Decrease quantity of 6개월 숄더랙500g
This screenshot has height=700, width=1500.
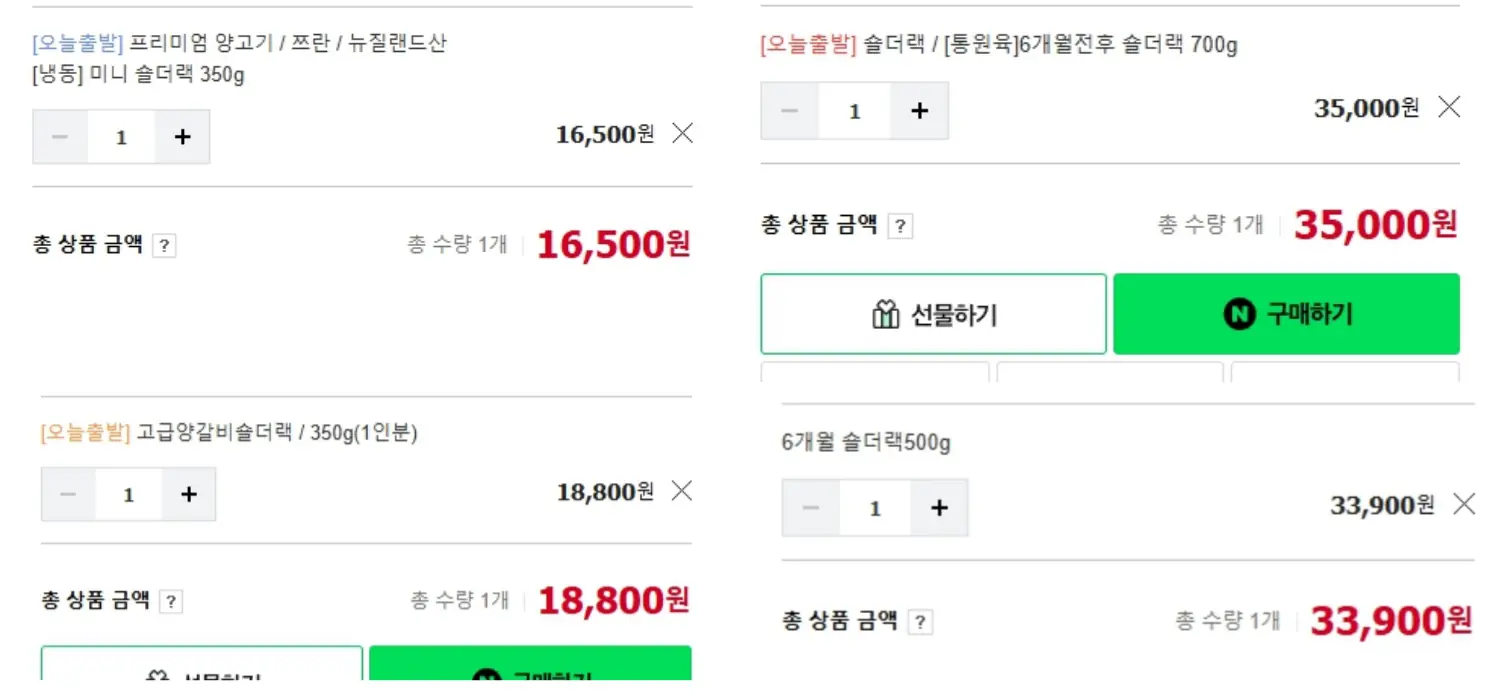pos(811,508)
